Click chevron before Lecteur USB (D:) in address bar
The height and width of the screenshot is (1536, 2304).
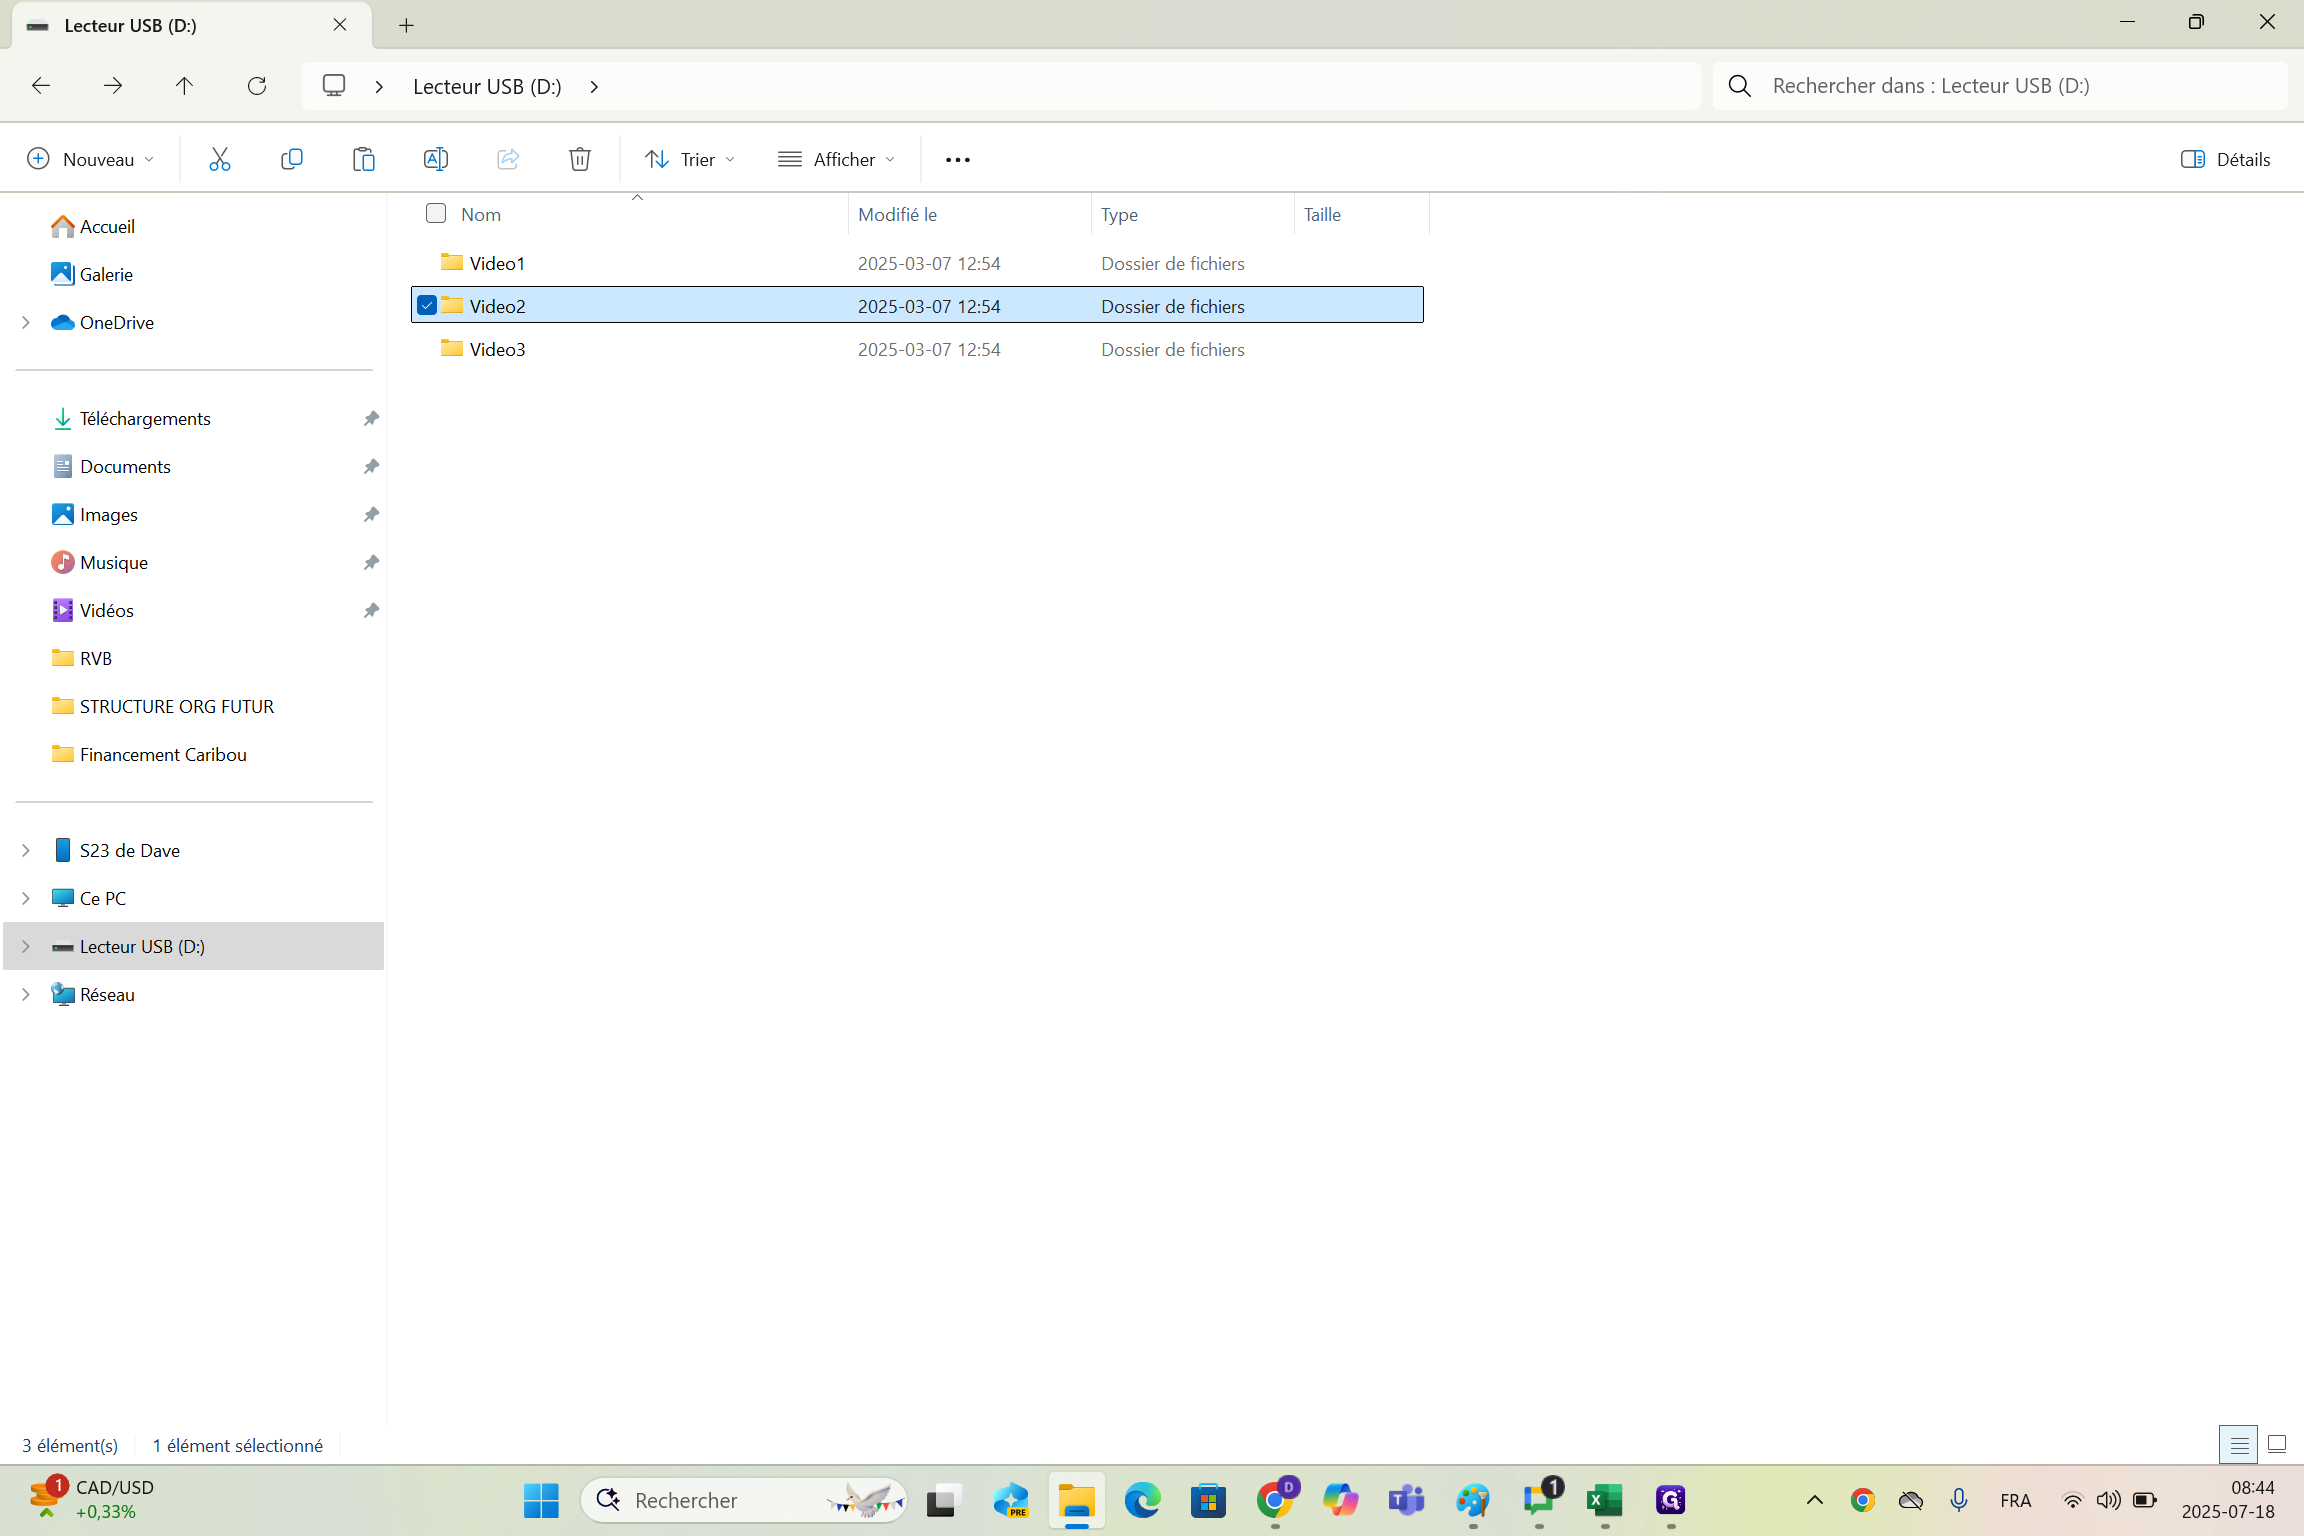379,87
